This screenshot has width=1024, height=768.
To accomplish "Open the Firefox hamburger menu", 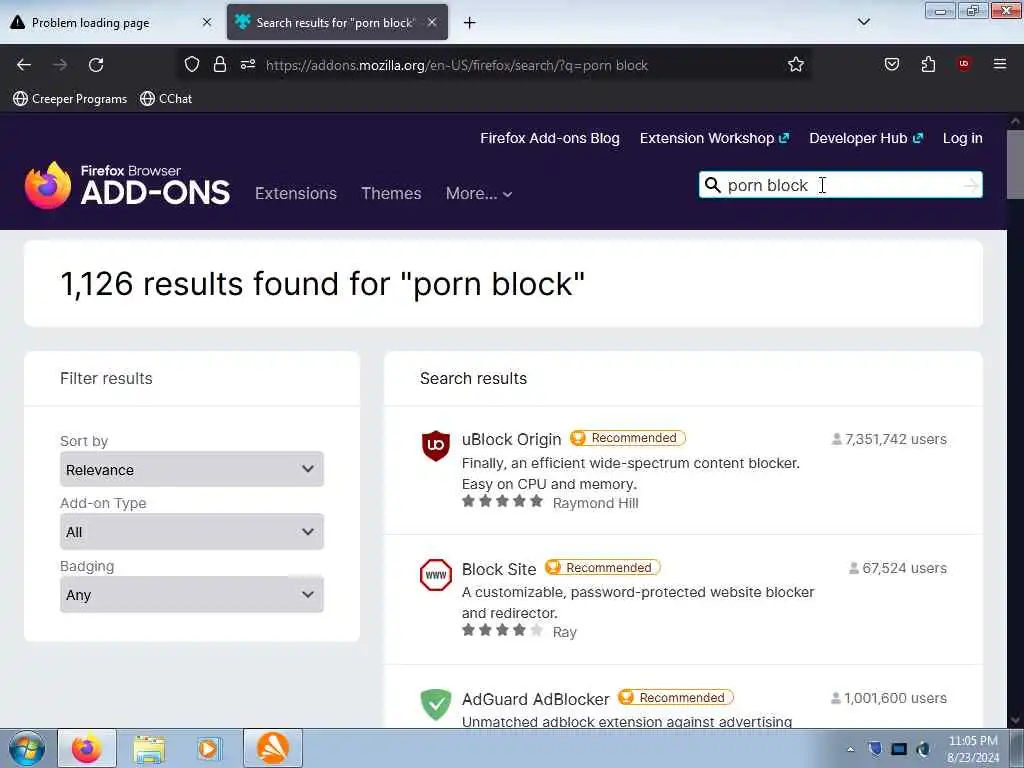I will click(1000, 64).
